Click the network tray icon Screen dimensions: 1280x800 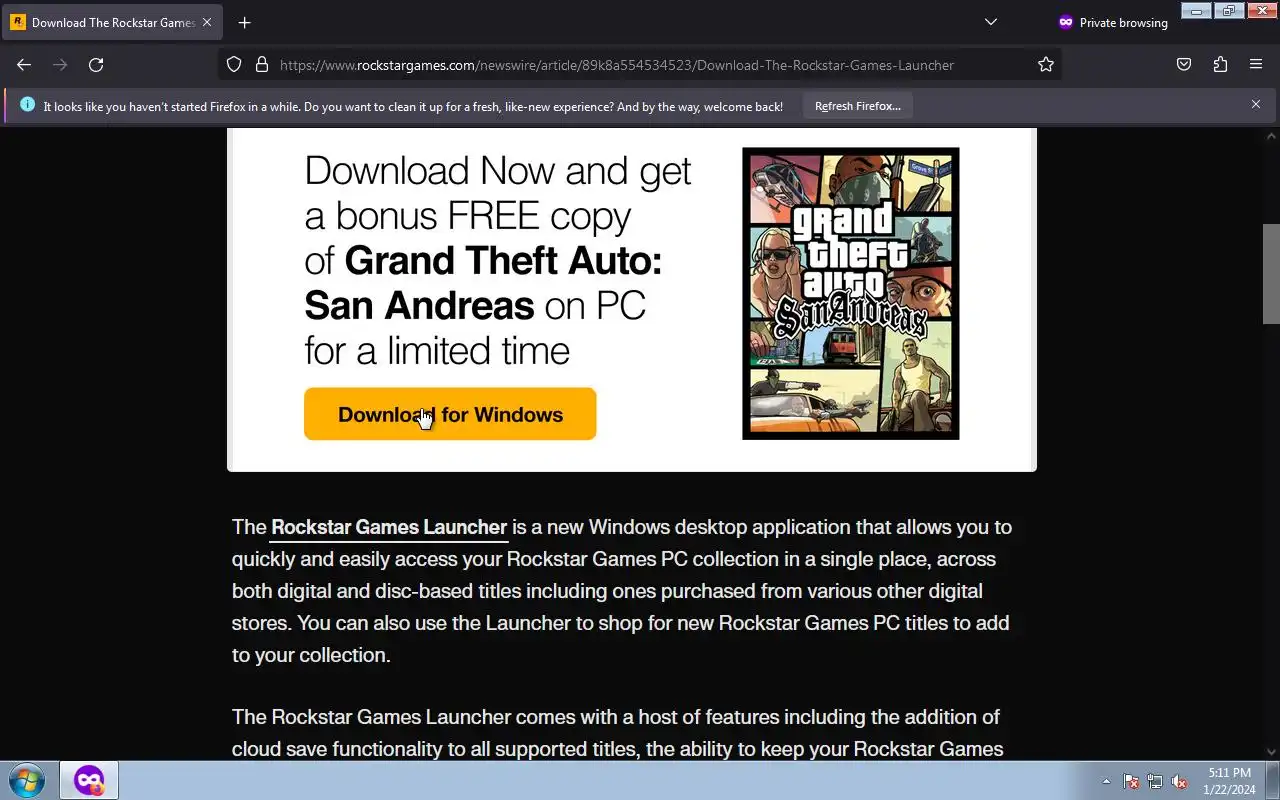(1155, 781)
